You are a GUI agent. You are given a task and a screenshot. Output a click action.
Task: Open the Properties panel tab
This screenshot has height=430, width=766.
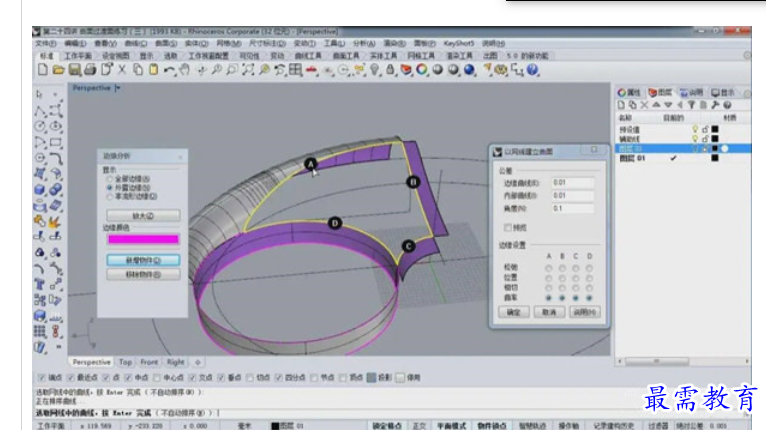629,92
